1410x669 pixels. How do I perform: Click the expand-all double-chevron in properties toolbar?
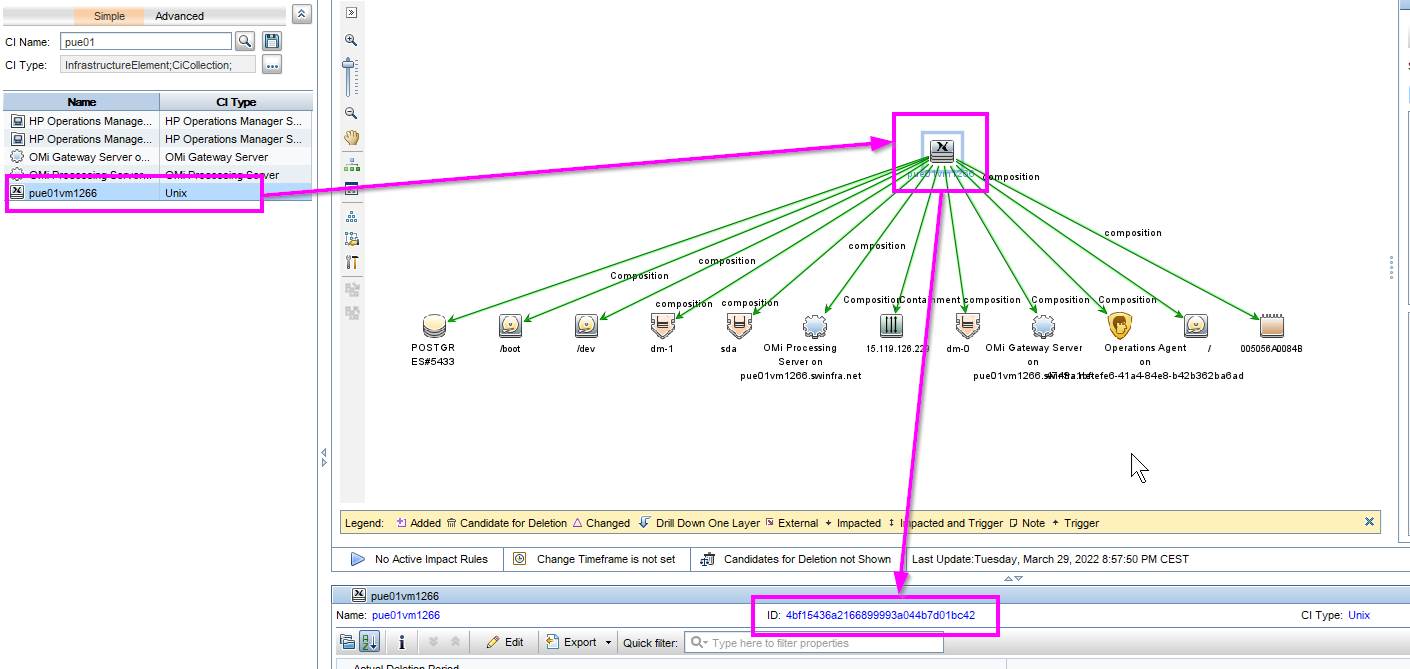coord(434,642)
